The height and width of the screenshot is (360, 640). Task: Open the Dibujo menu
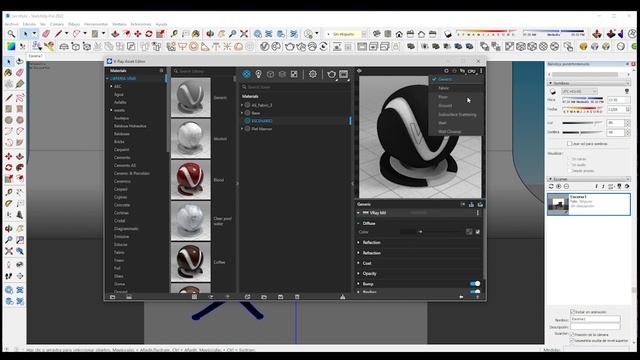[74, 24]
